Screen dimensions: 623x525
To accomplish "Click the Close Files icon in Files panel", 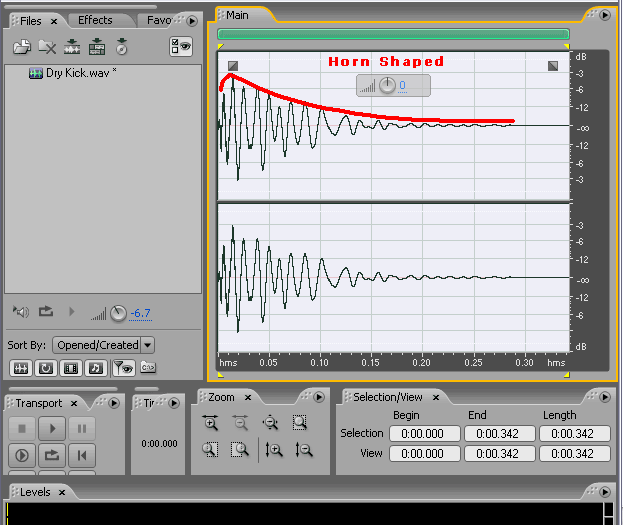I will (x=47, y=47).
